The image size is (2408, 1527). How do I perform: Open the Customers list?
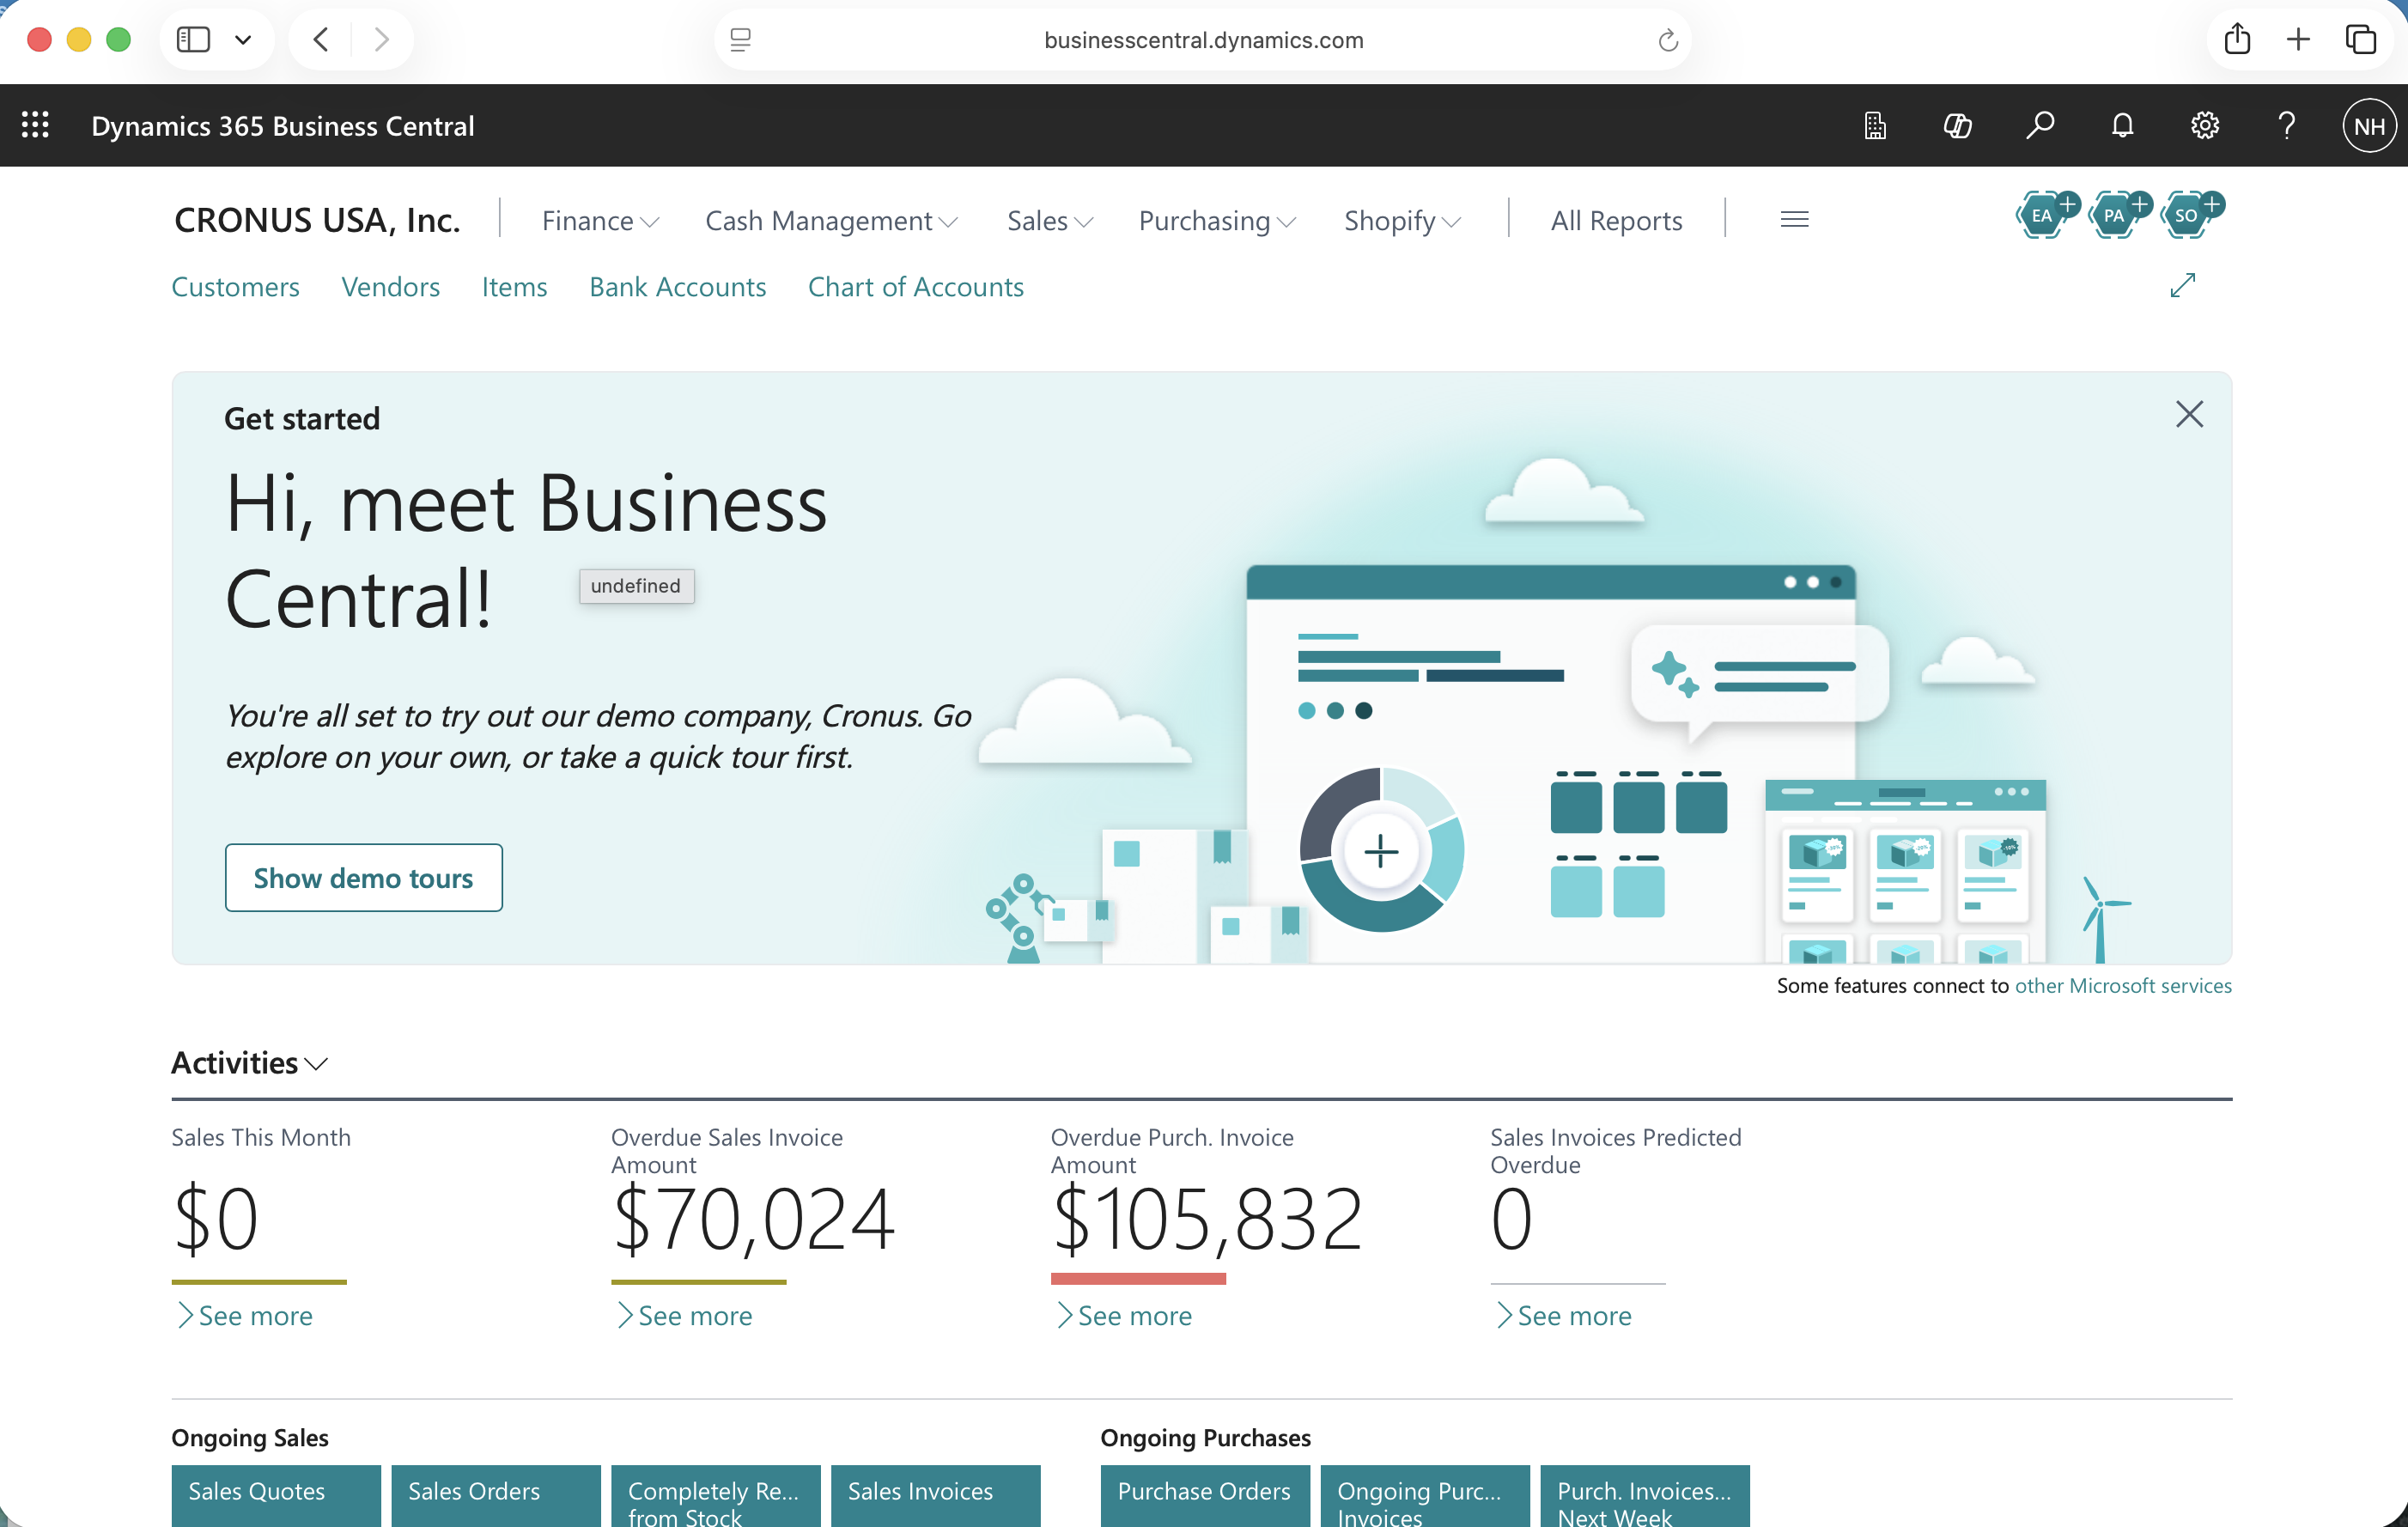[x=235, y=287]
